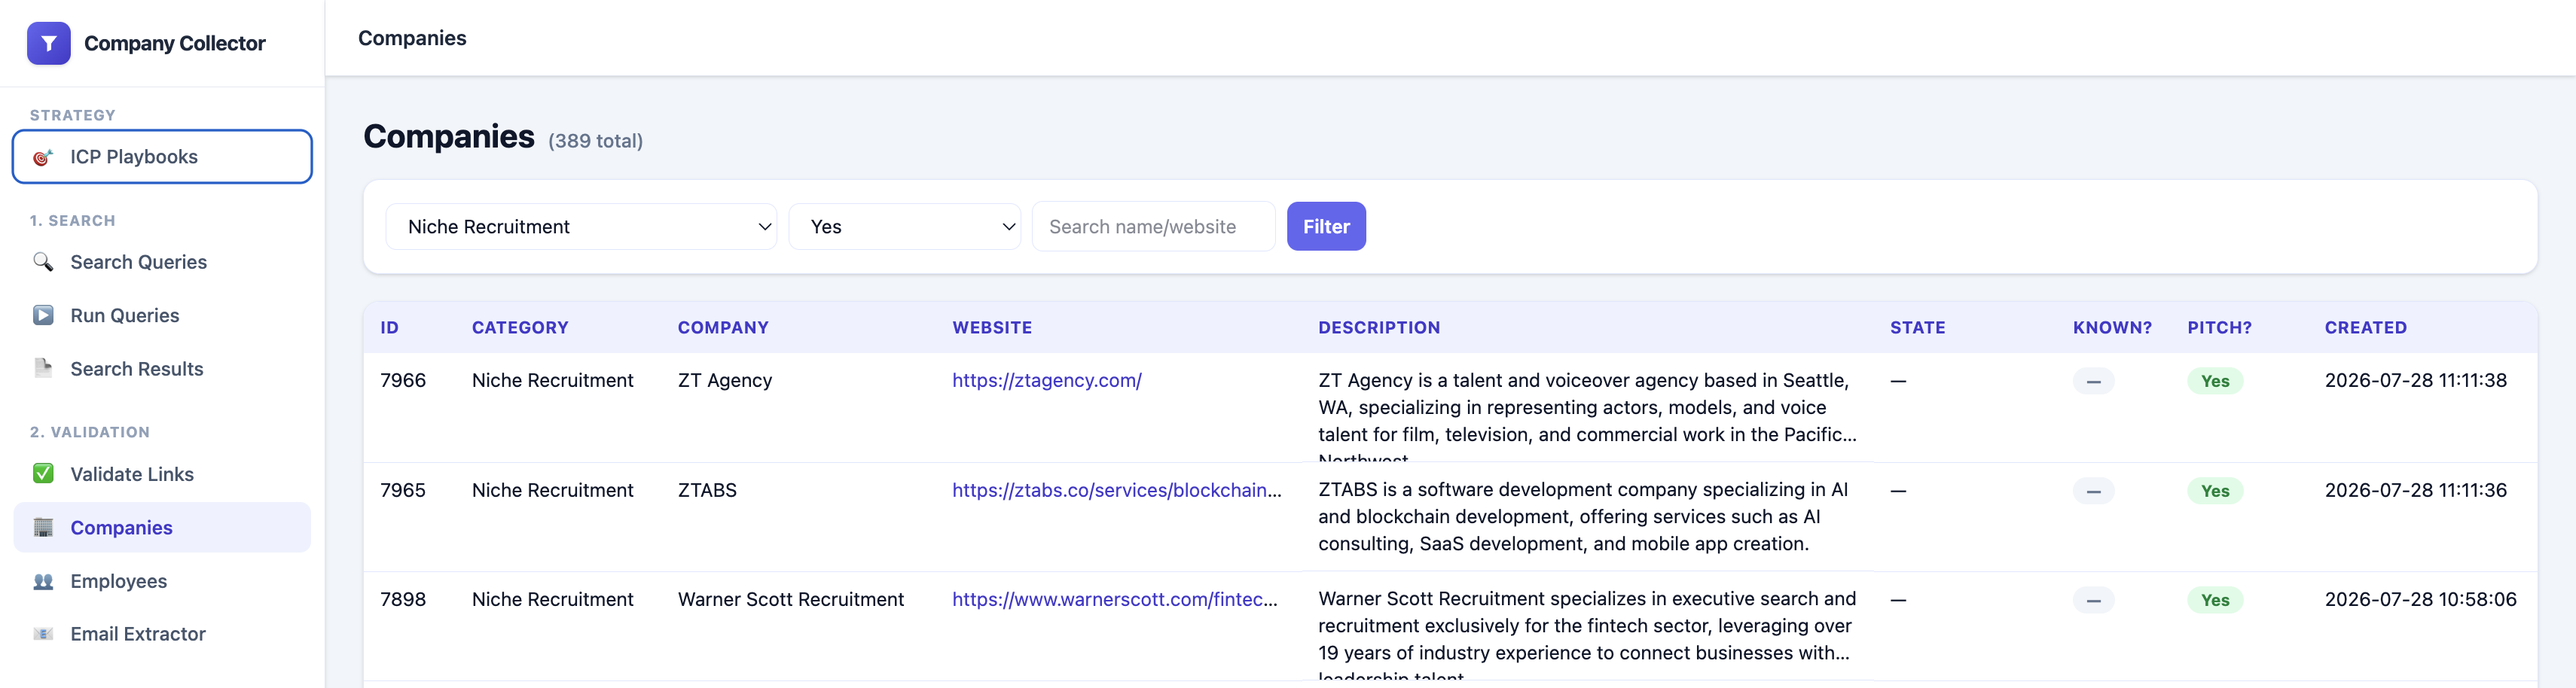Click ID 7898 cell
Image resolution: width=2576 pixels, height=688 pixels.
[x=403, y=599]
